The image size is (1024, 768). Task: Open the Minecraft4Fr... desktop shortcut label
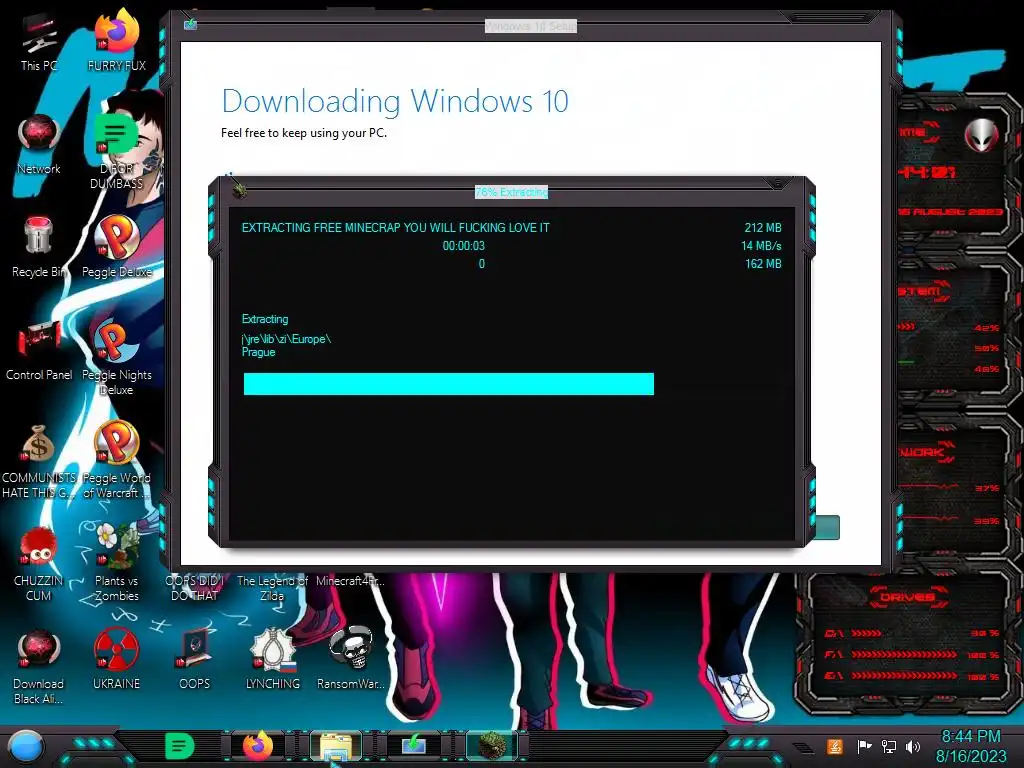[x=350, y=581]
